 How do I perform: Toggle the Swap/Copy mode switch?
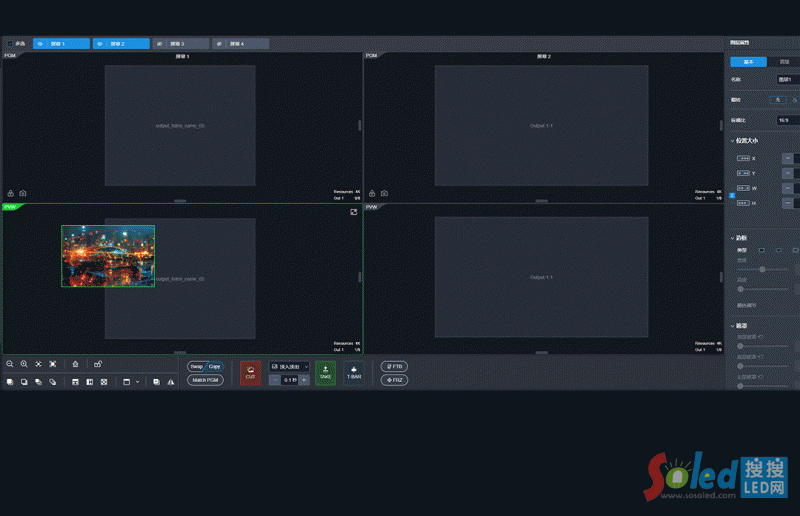click(206, 367)
